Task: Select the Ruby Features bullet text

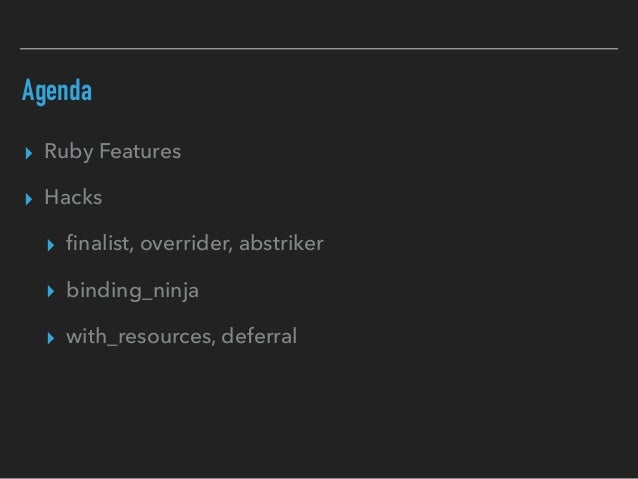Action: (x=113, y=152)
